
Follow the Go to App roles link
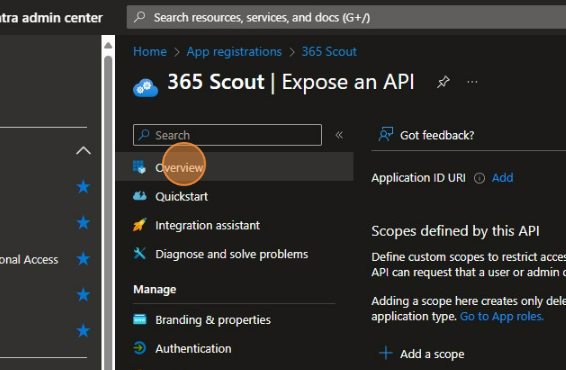(x=502, y=317)
